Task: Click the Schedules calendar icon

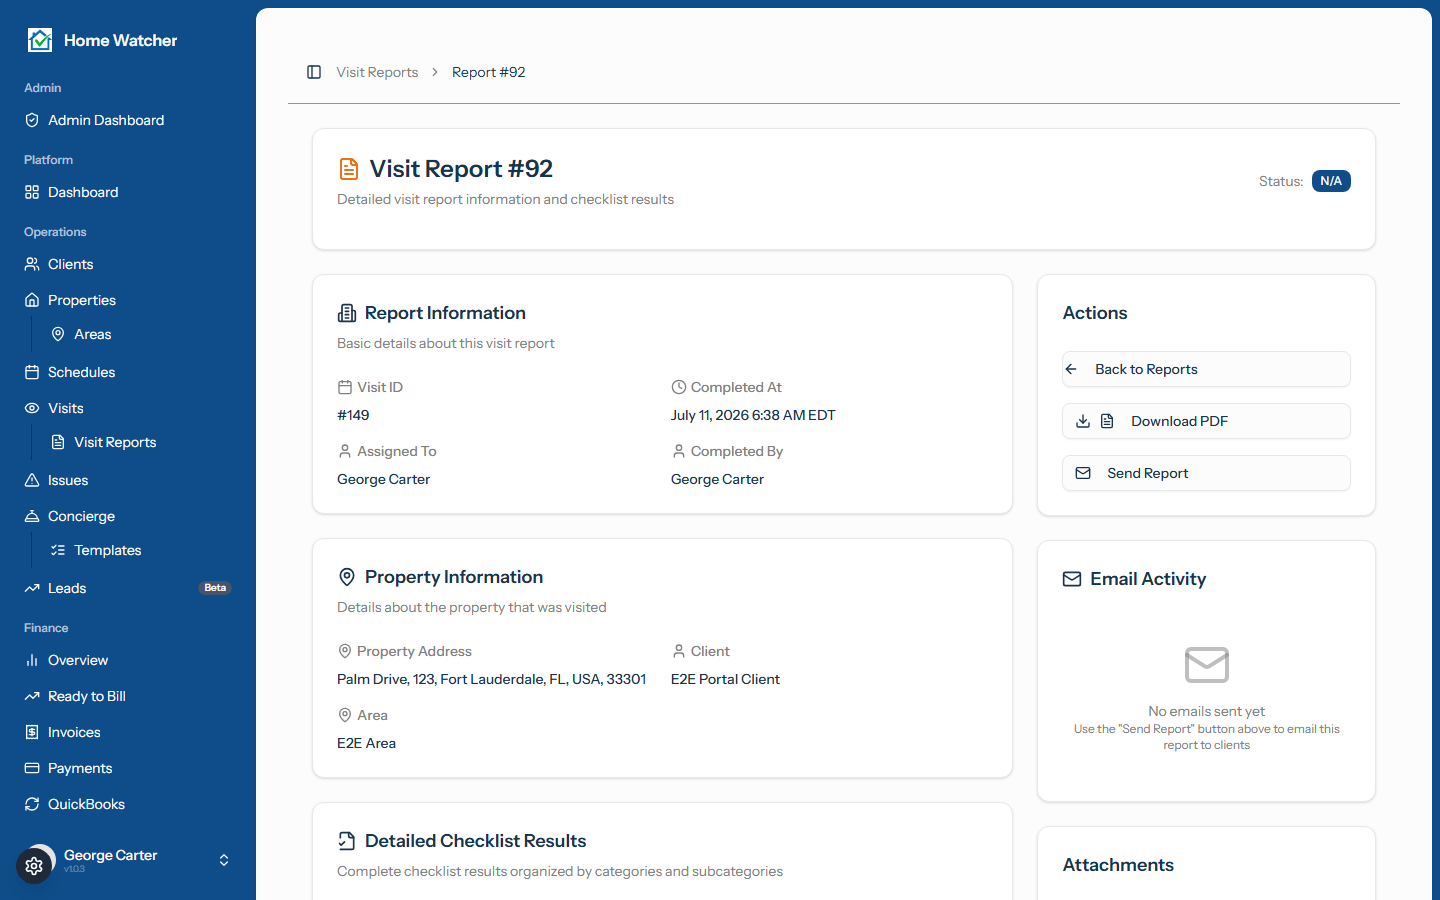Action: (x=32, y=372)
